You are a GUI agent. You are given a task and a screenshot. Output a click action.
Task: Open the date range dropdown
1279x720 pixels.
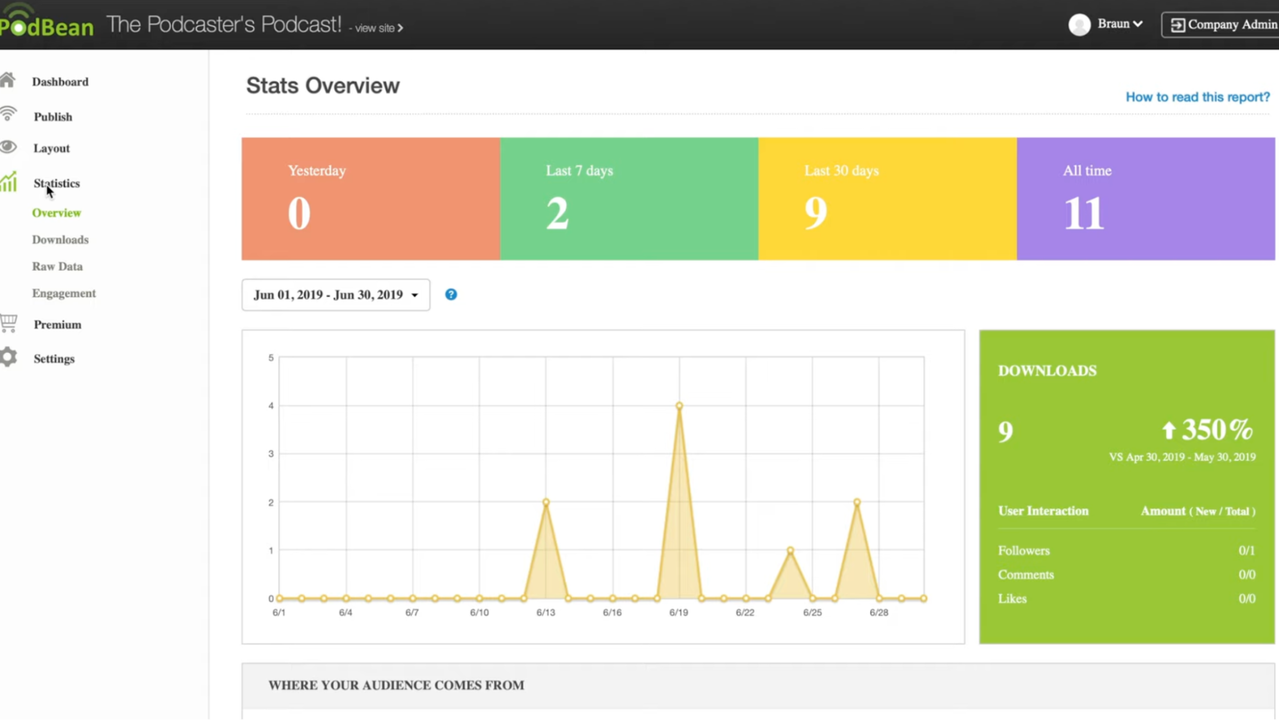(x=336, y=295)
